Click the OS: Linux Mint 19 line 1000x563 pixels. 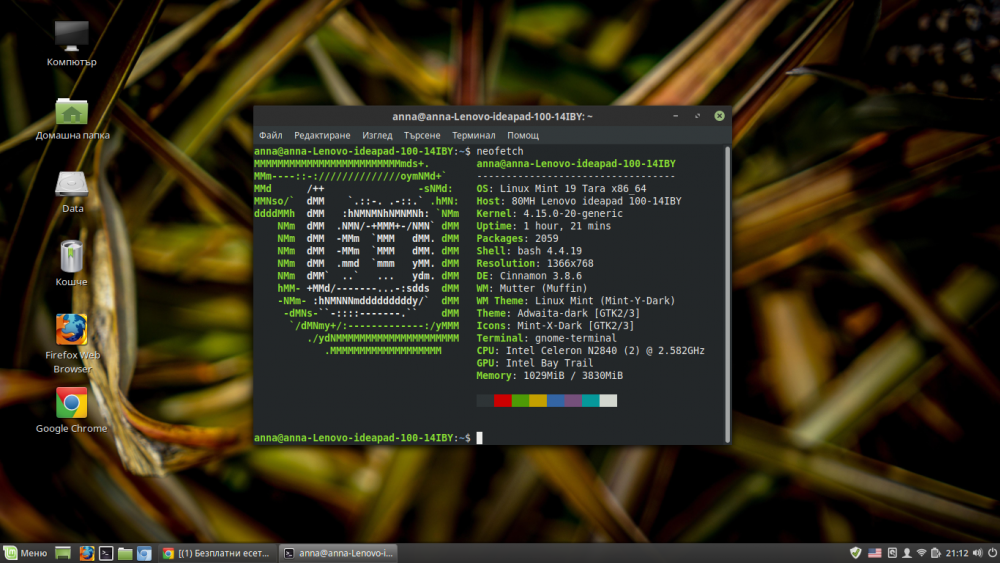click(x=561, y=189)
